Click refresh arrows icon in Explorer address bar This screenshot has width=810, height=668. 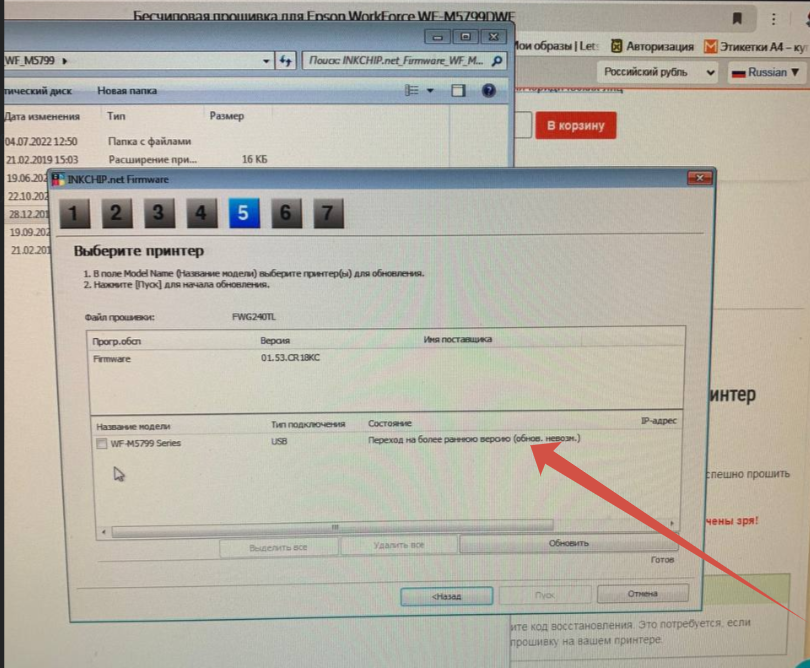[285, 61]
